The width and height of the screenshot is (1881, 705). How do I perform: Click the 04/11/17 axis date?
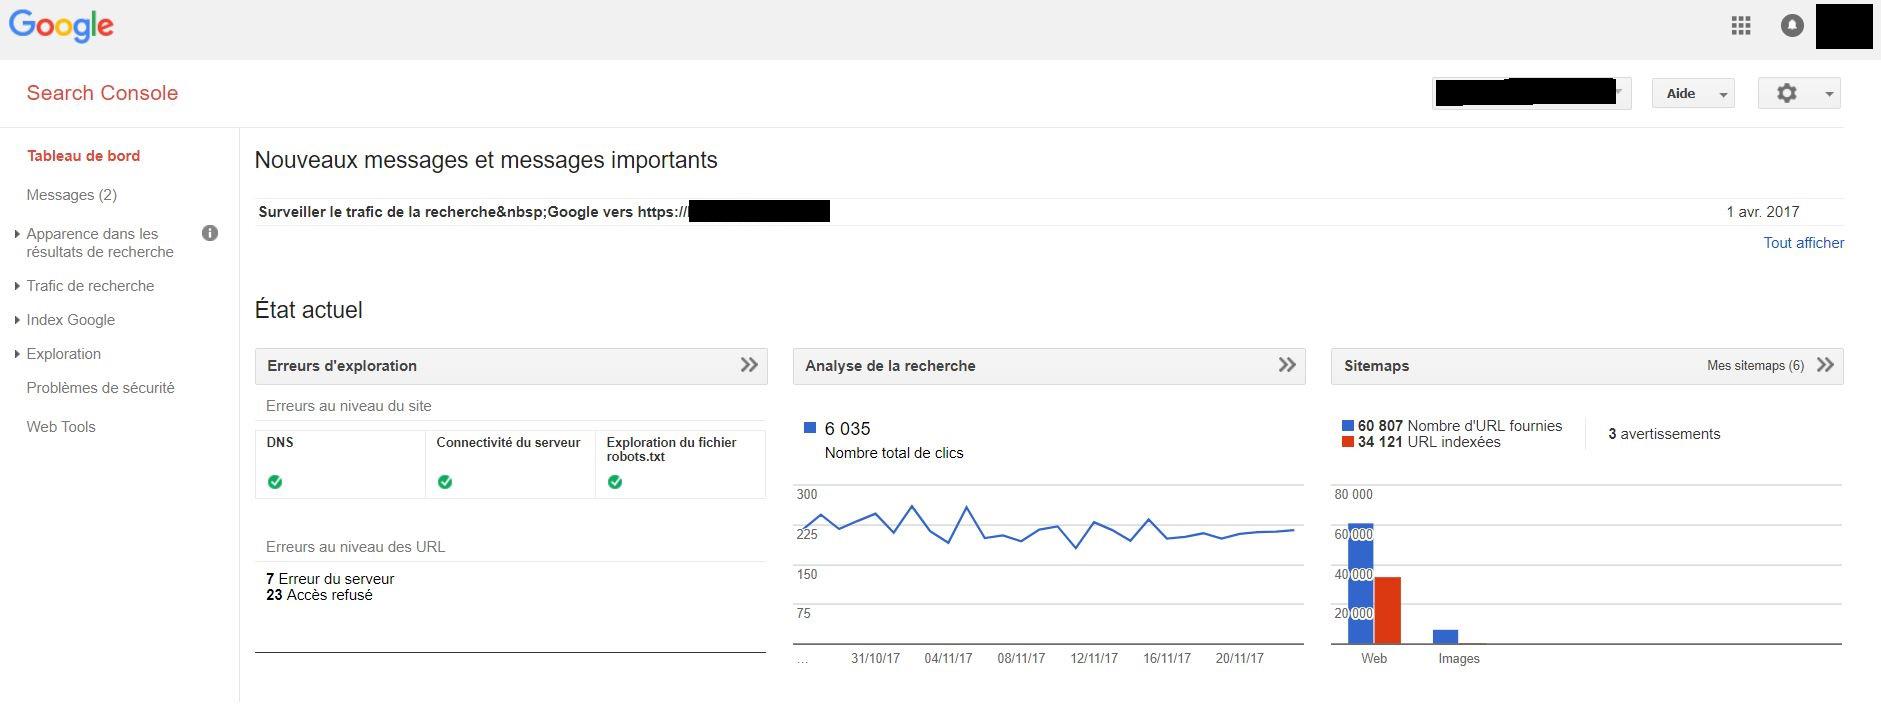coord(948,659)
